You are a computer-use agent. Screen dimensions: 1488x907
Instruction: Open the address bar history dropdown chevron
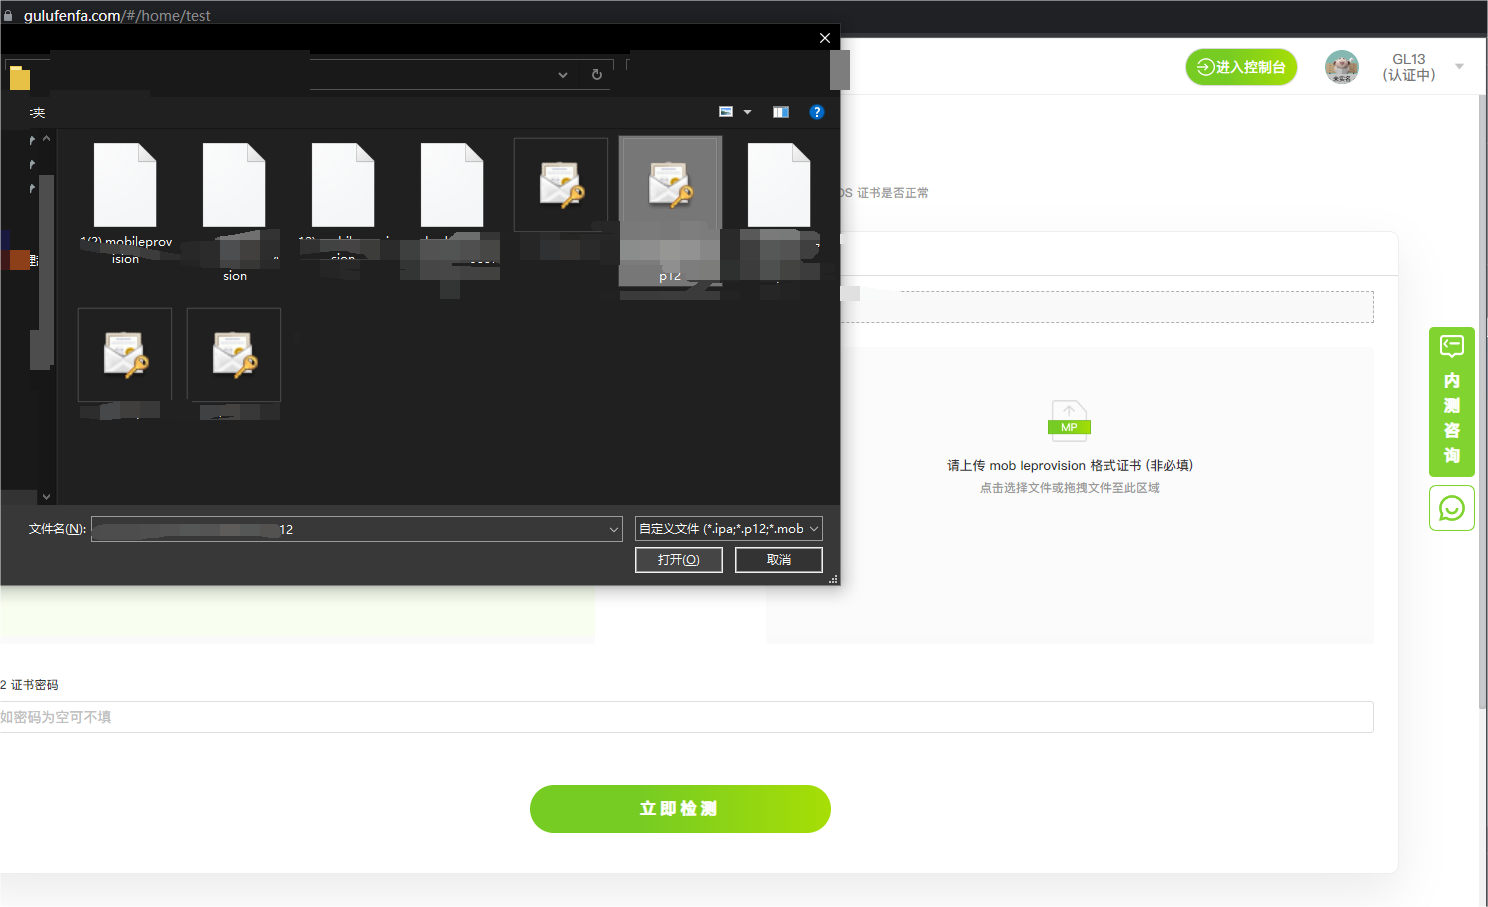(563, 75)
